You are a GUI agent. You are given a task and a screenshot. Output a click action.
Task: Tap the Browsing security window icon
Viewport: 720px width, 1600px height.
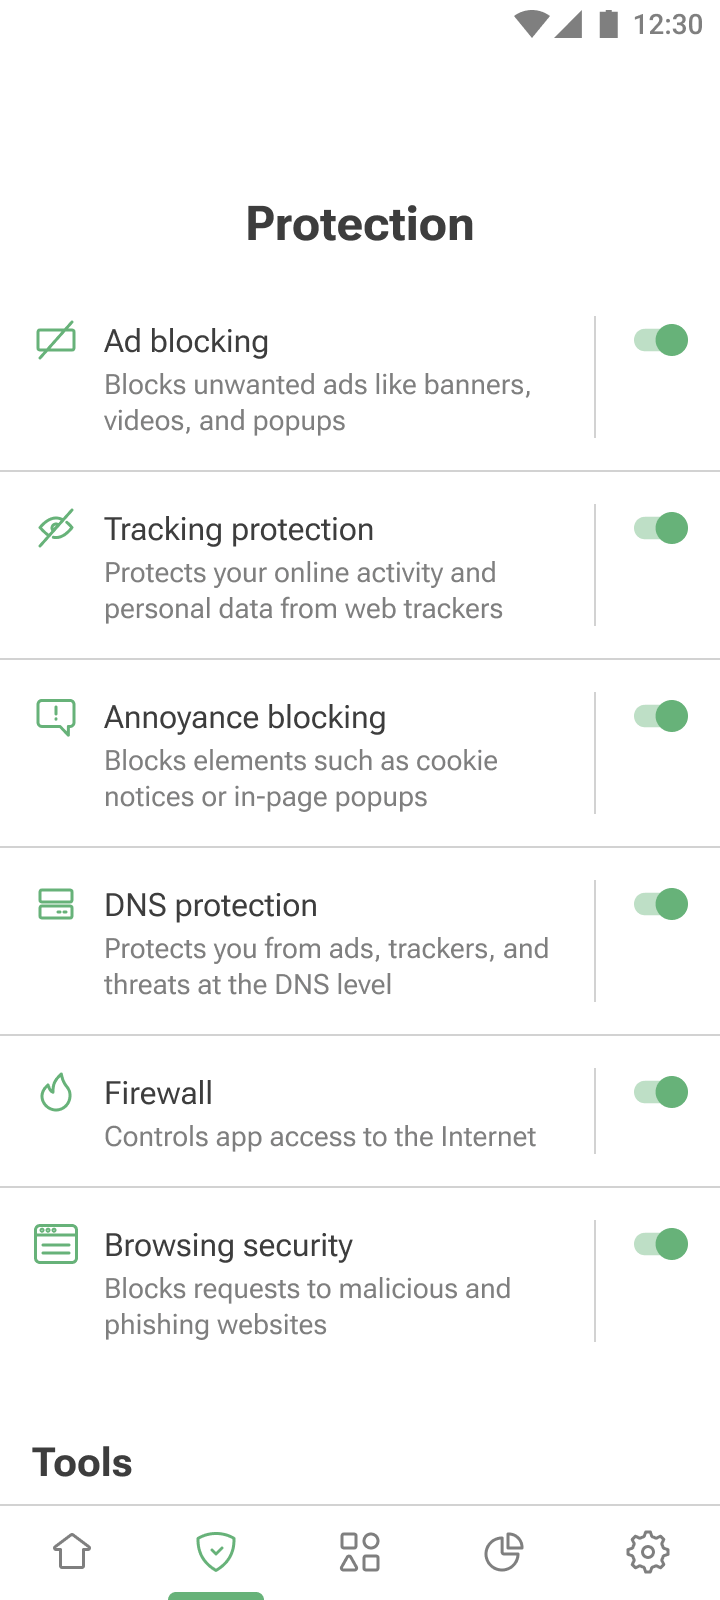(56, 1244)
